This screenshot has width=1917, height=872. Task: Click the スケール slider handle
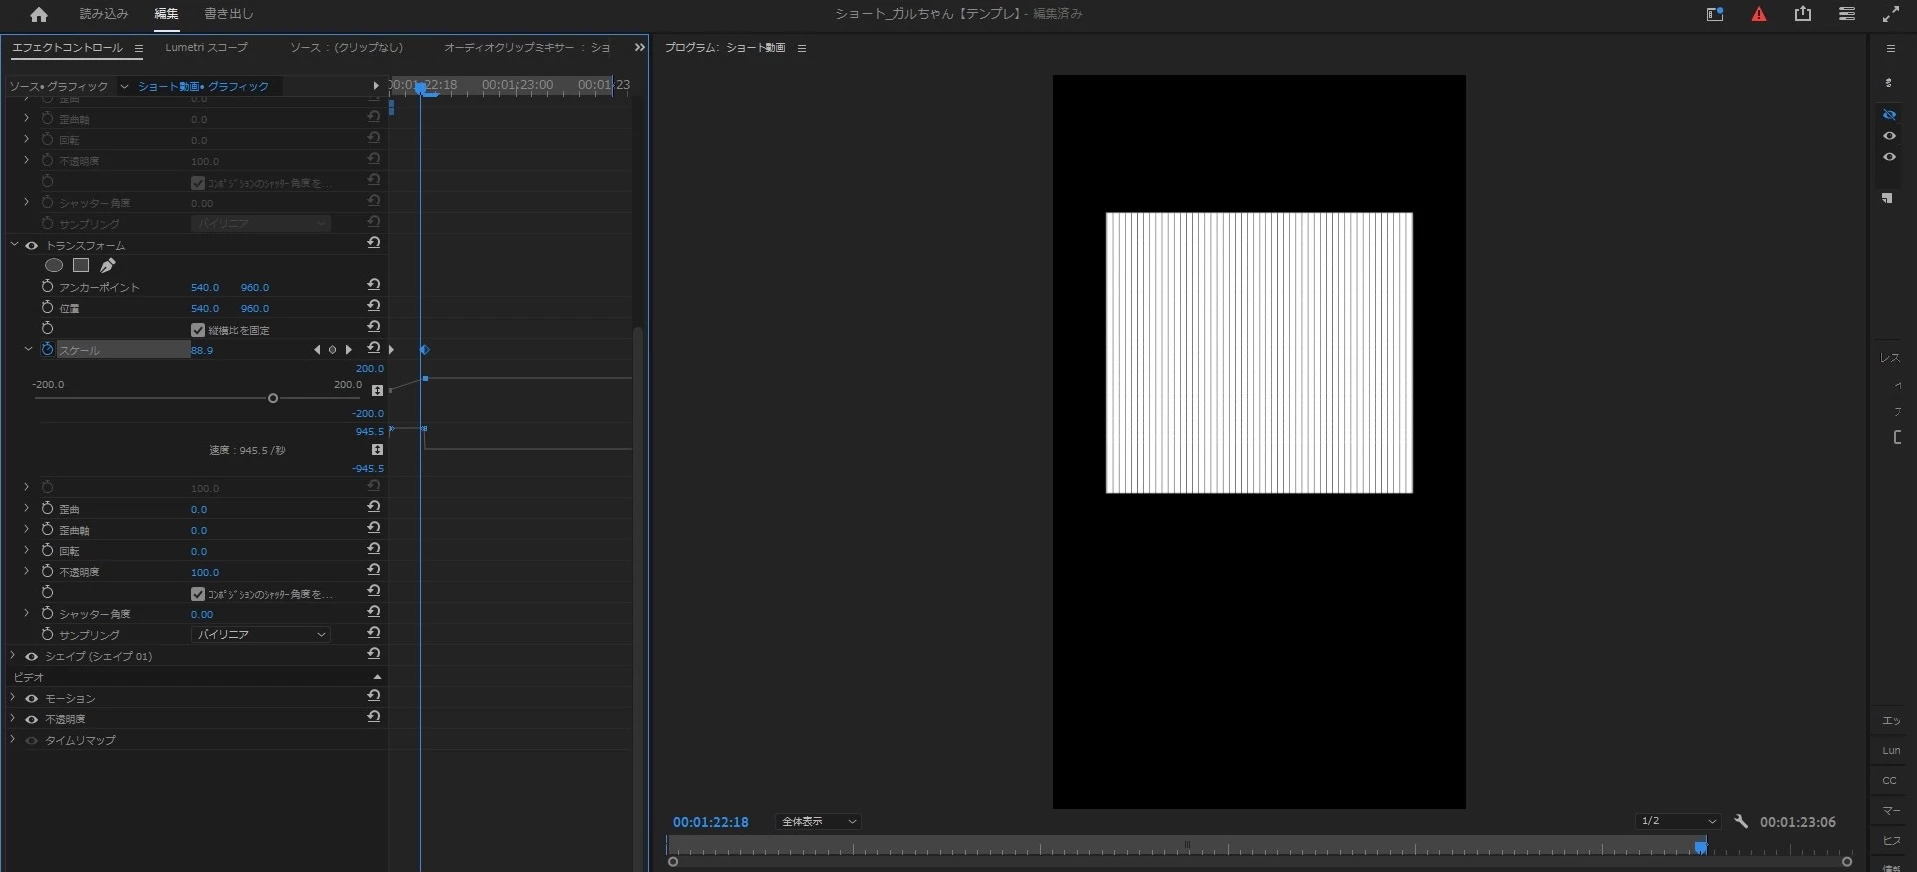click(x=273, y=398)
